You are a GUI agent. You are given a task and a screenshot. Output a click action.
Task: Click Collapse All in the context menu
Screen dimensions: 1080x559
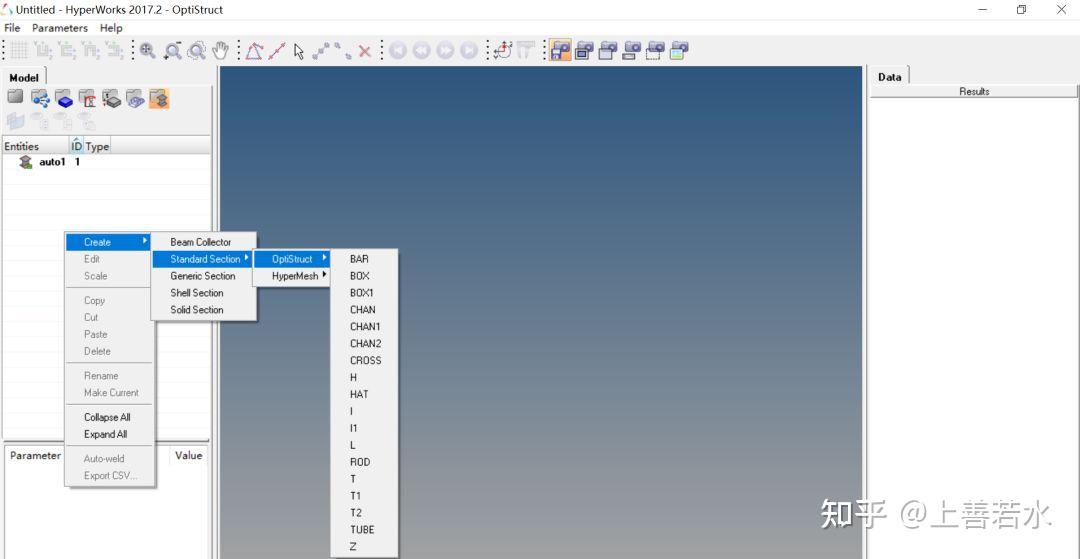(x=109, y=417)
